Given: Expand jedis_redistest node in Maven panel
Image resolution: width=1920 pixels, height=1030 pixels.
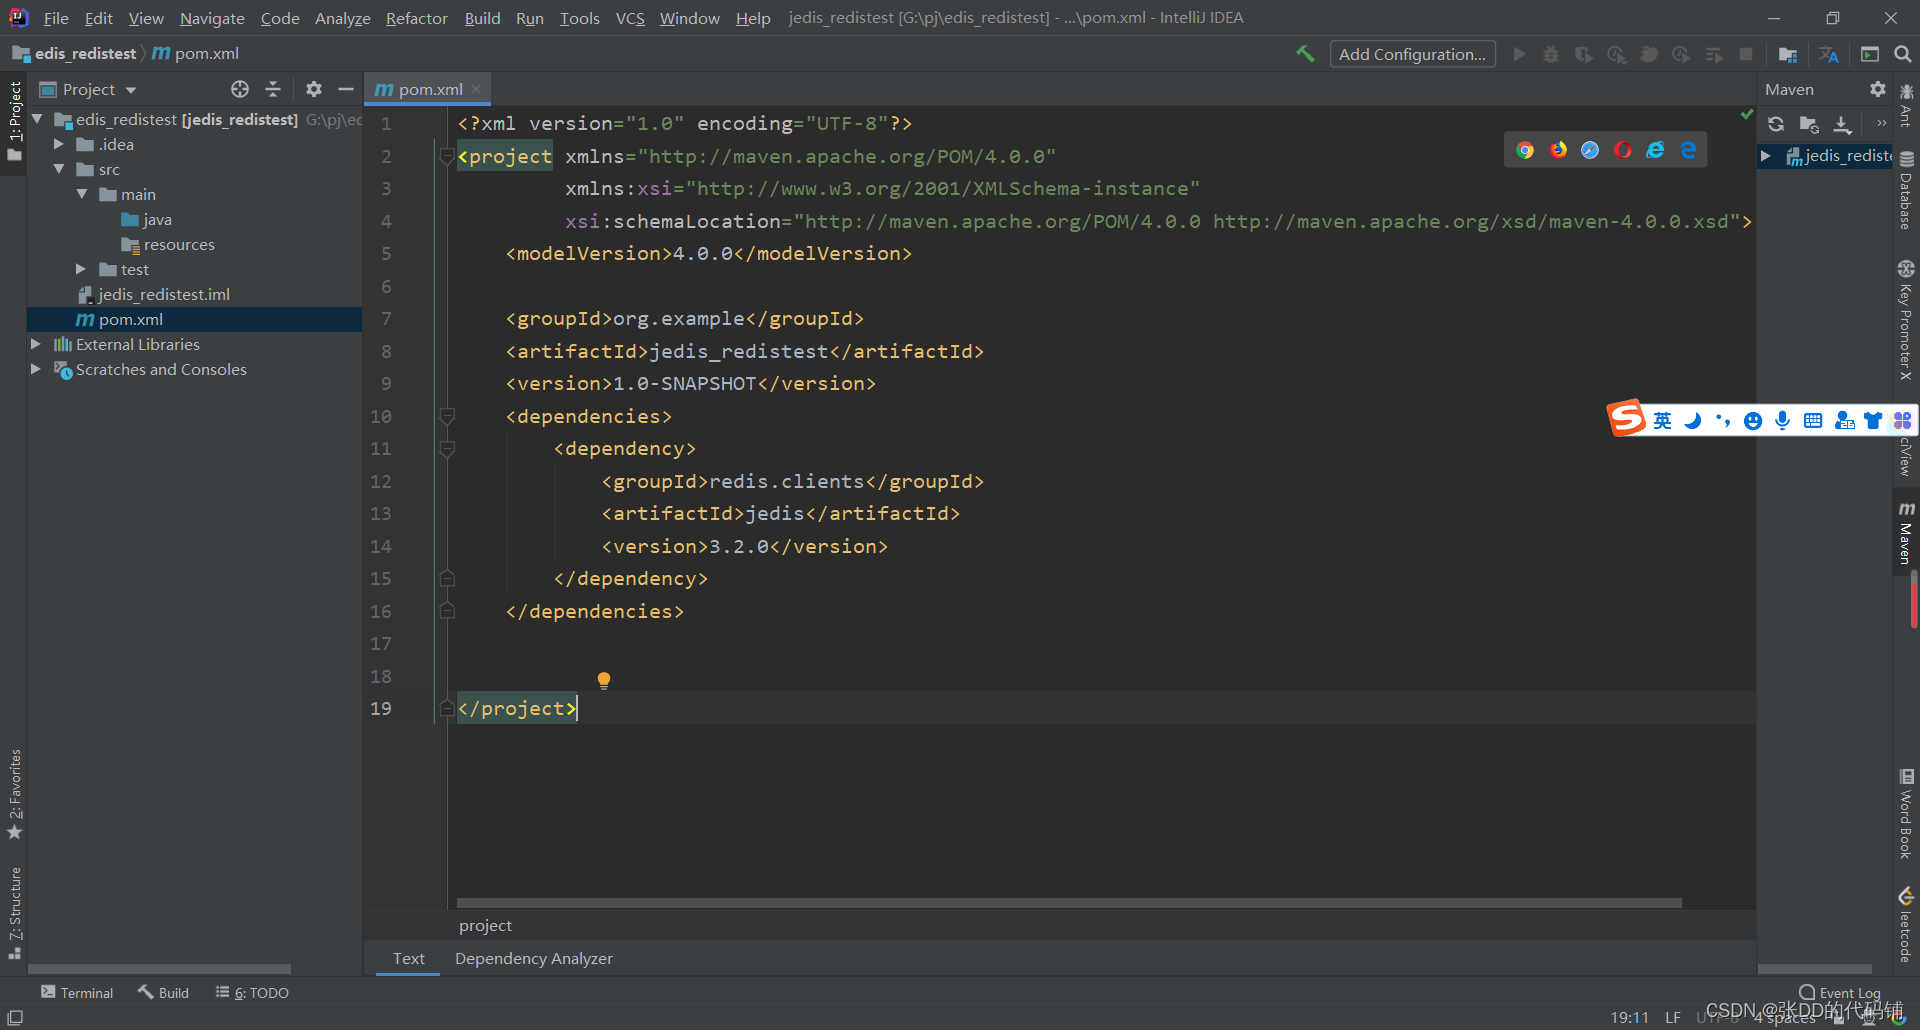Looking at the screenshot, I should point(1766,155).
